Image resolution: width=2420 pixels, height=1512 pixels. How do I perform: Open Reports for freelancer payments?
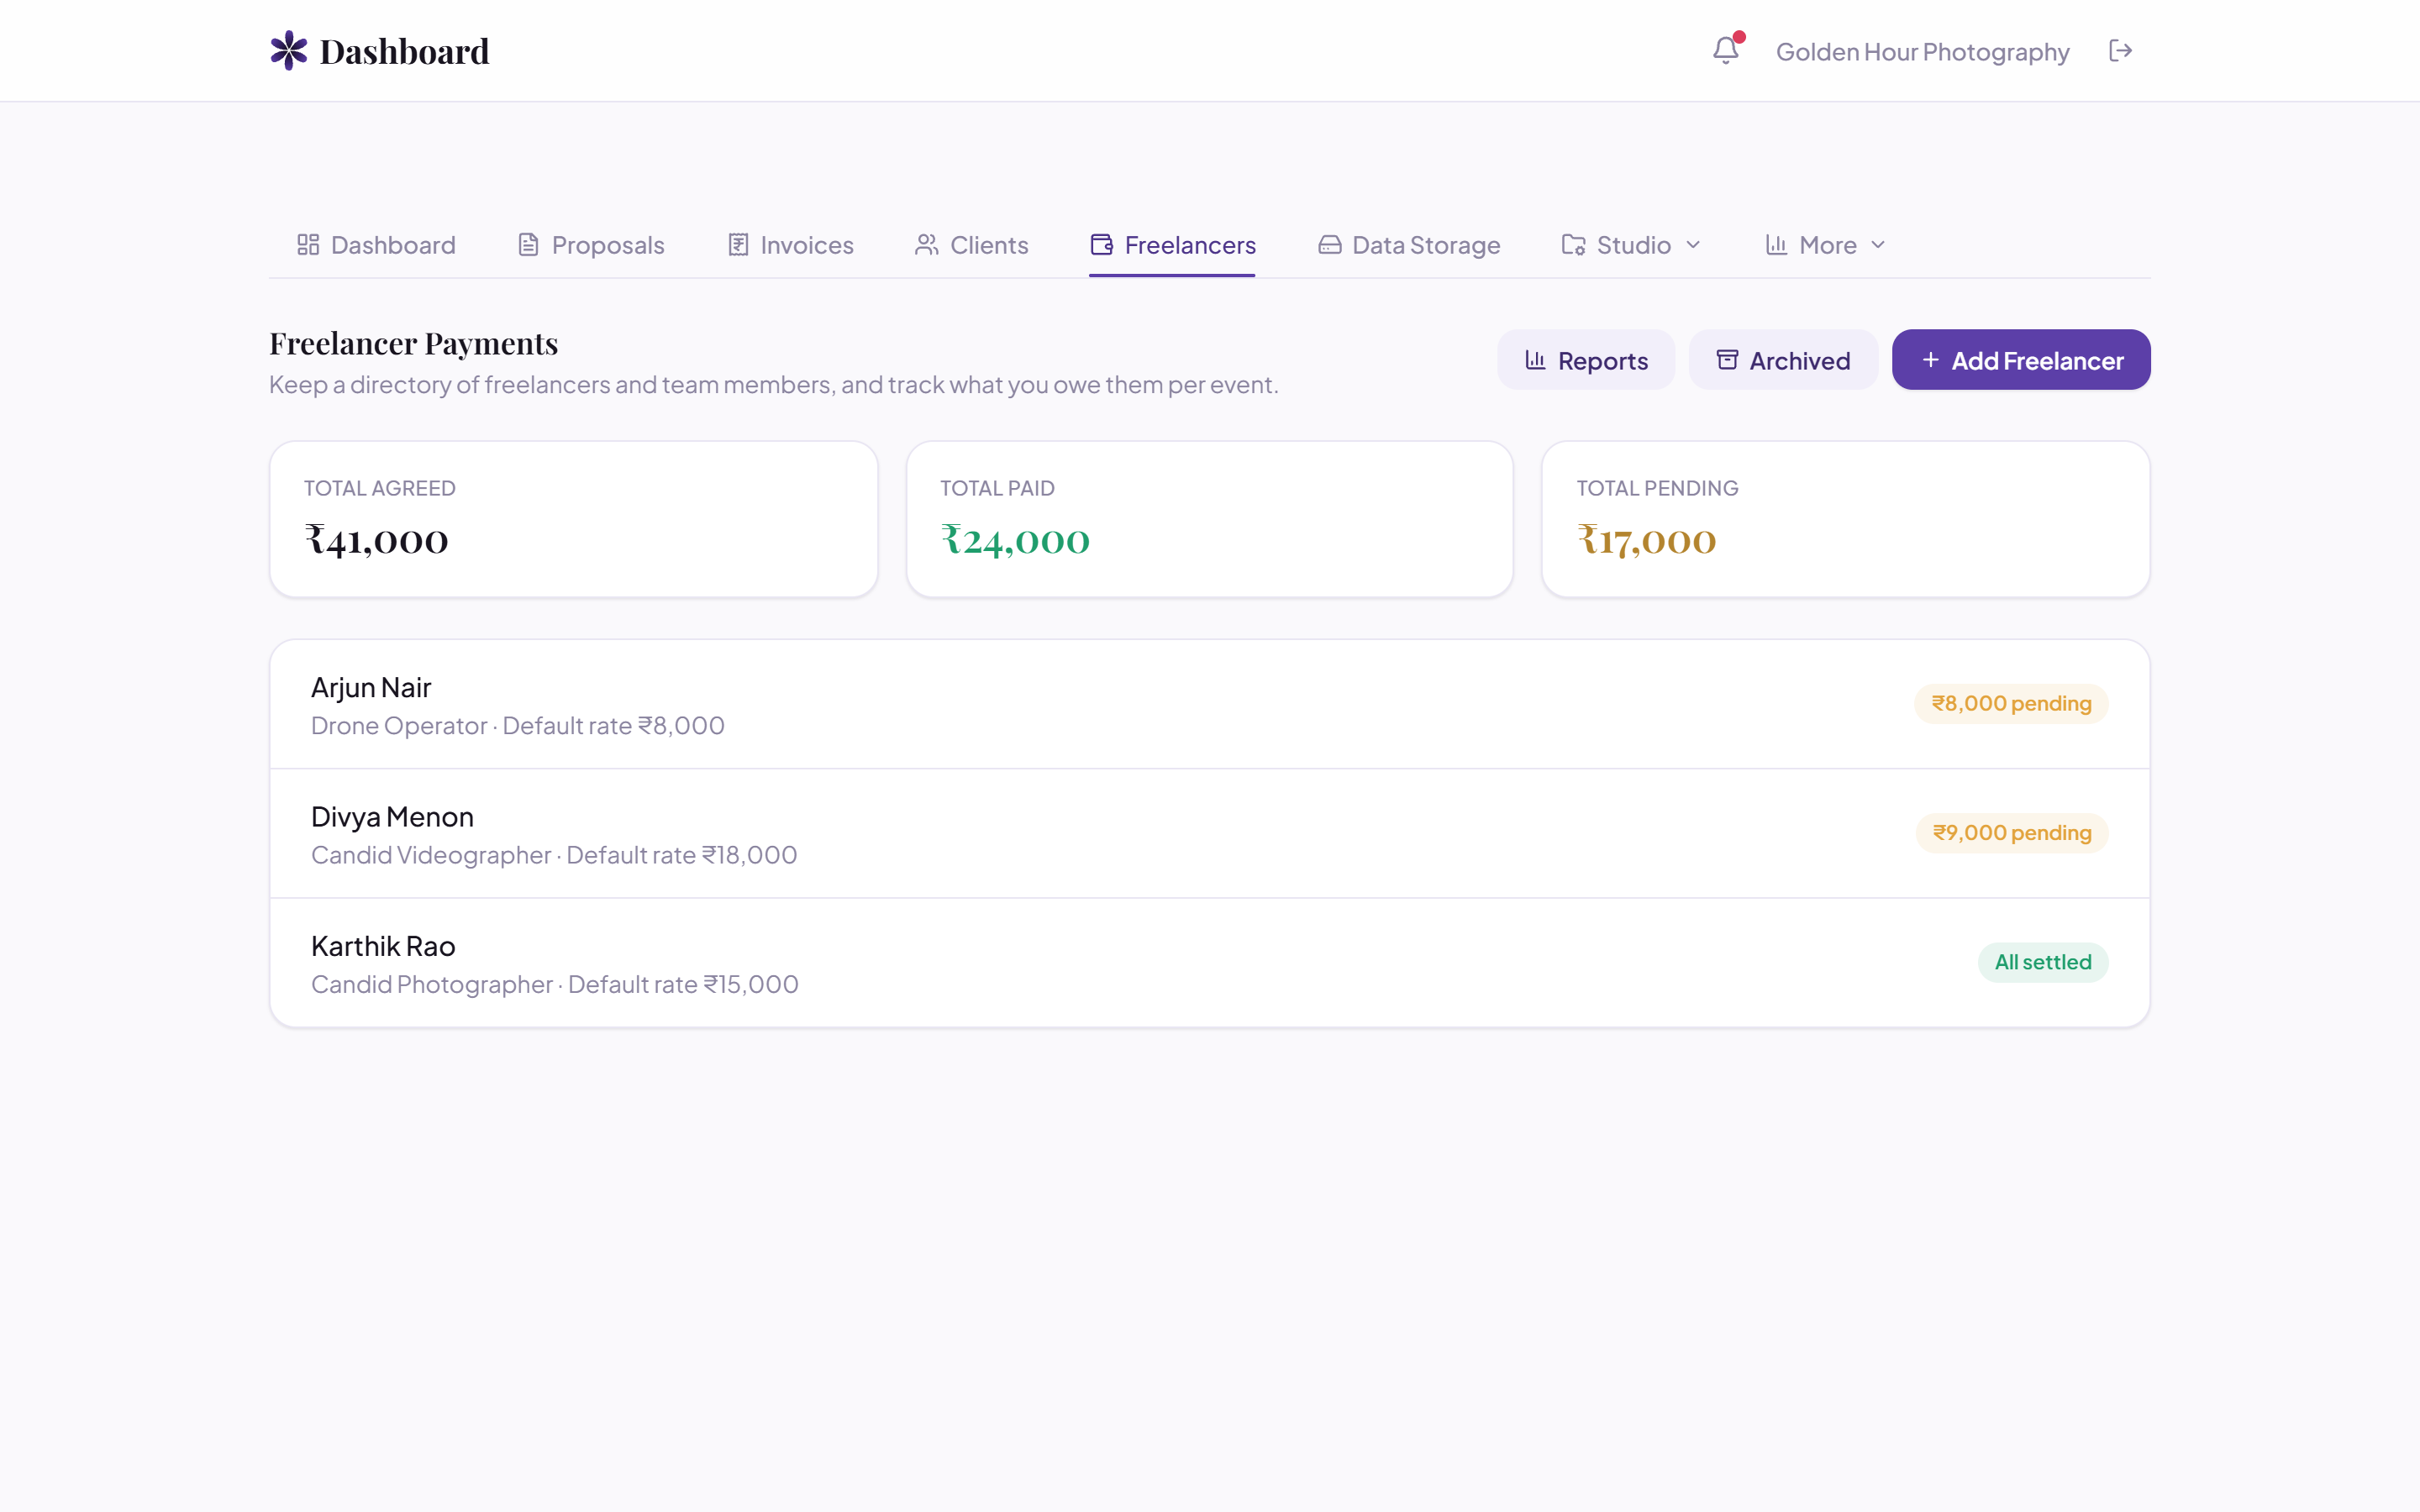pos(1586,360)
